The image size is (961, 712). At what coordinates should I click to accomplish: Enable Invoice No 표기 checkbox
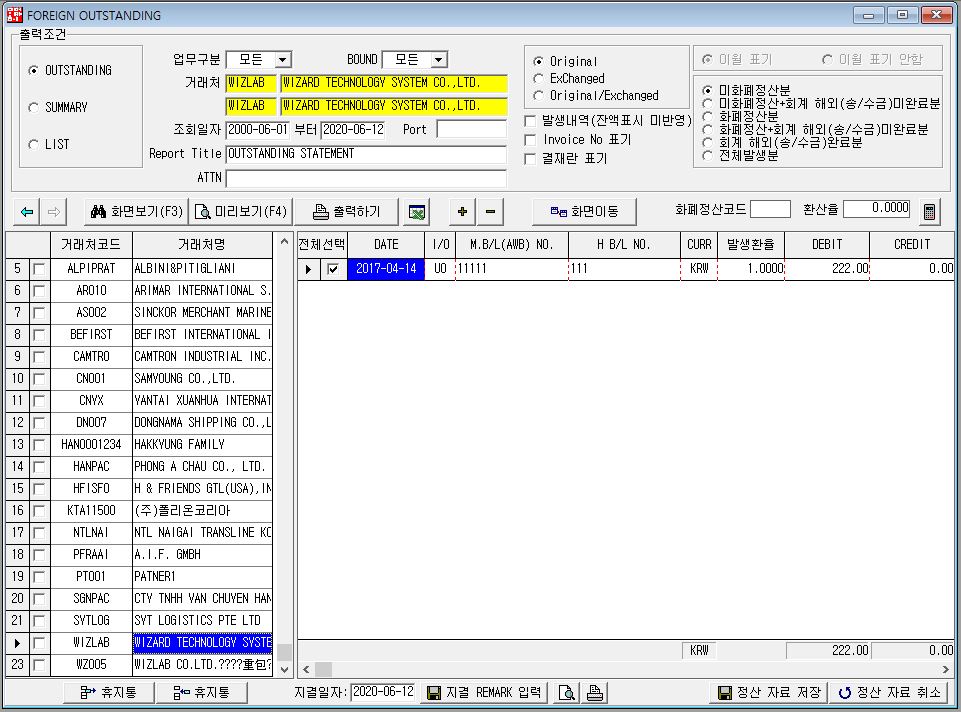tap(531, 140)
